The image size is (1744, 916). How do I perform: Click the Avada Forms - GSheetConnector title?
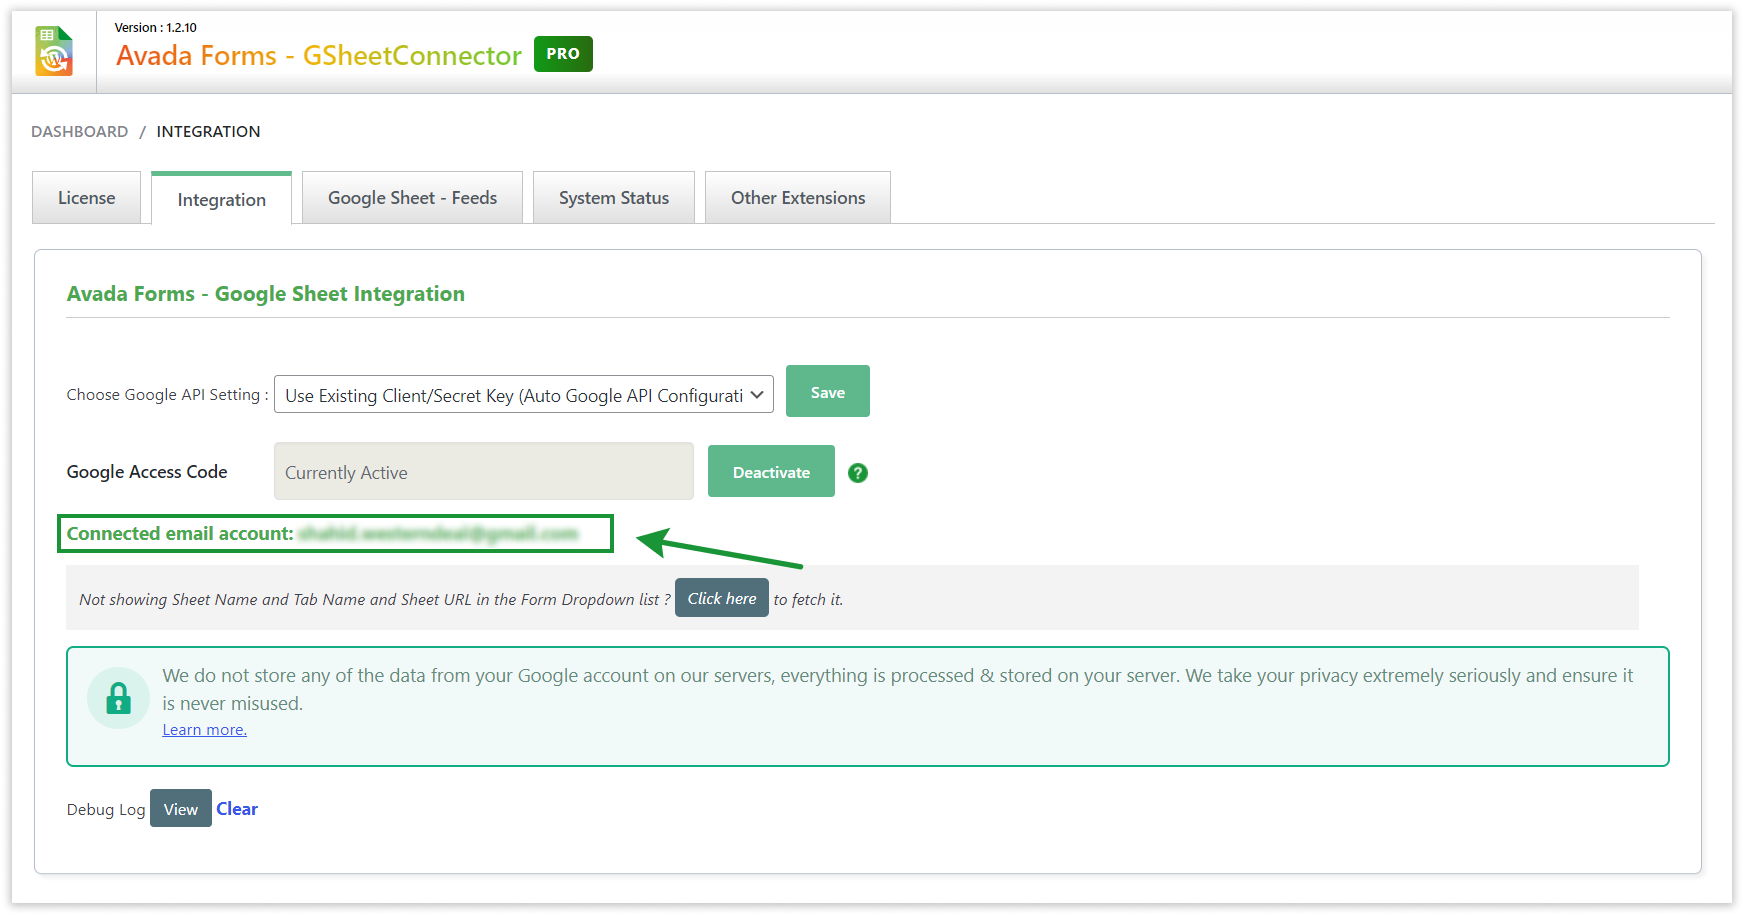[319, 55]
